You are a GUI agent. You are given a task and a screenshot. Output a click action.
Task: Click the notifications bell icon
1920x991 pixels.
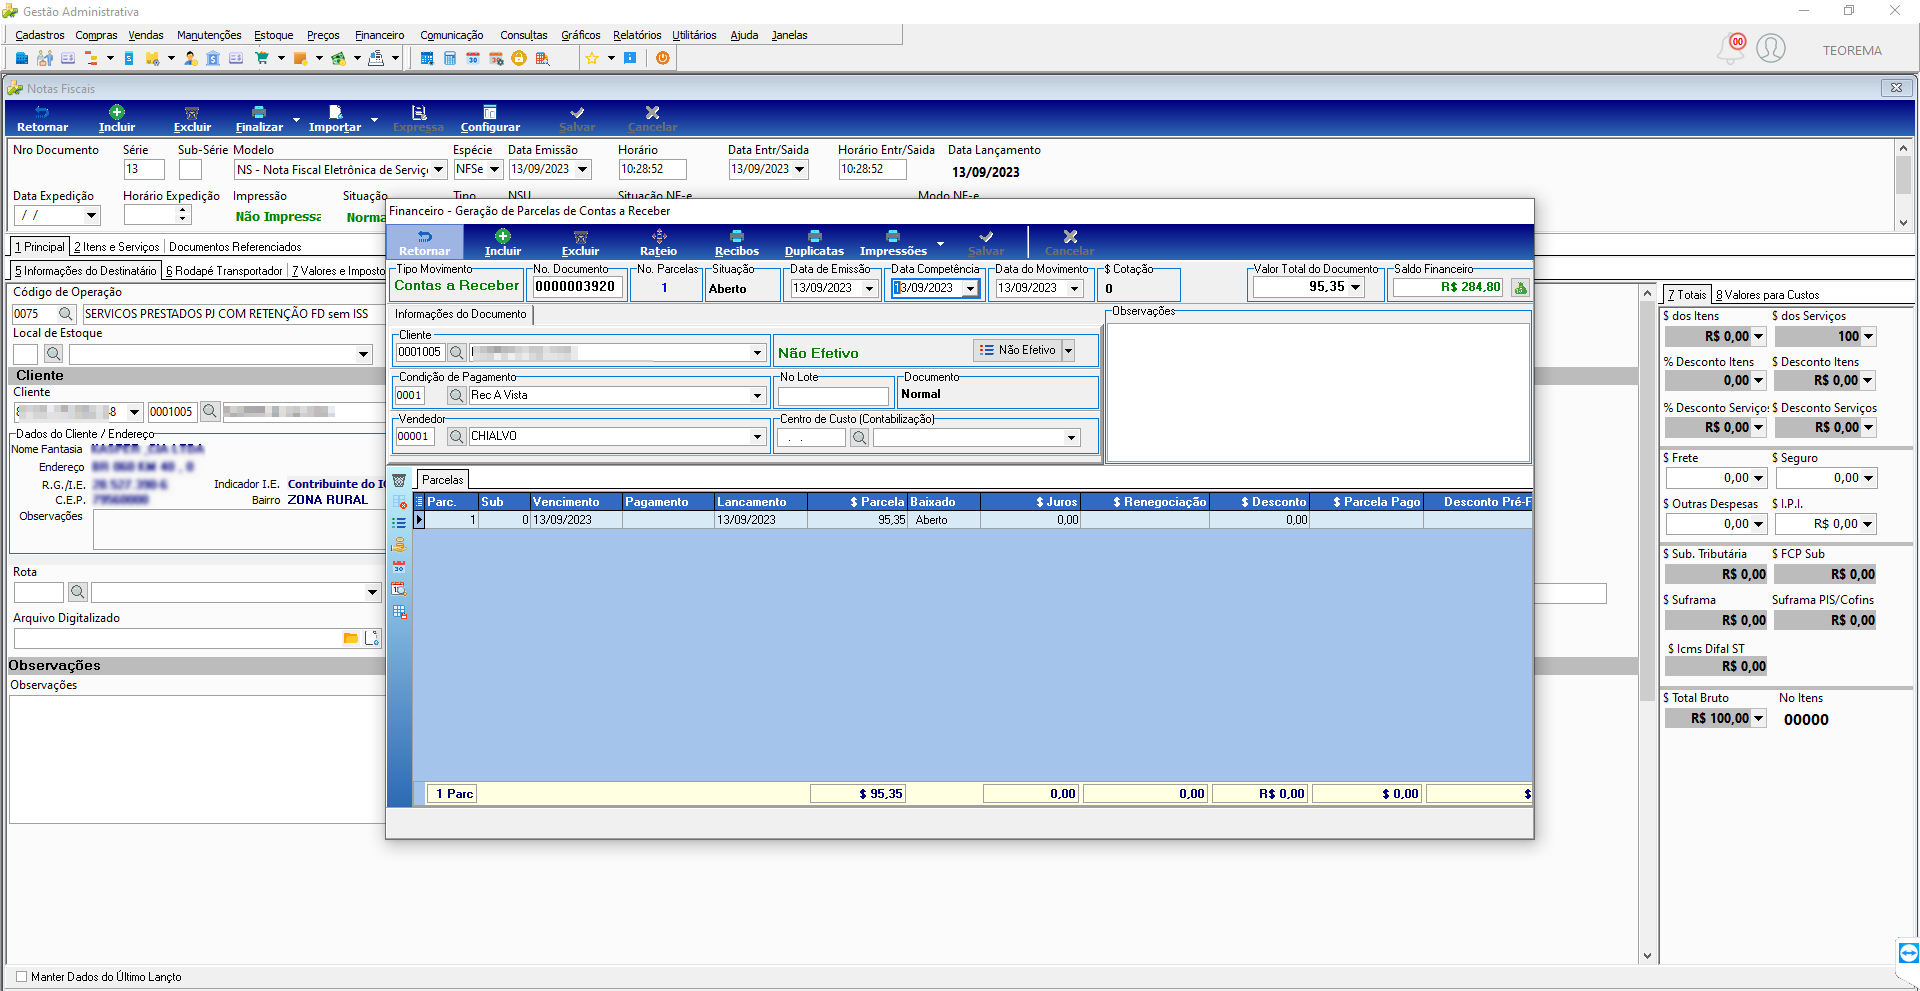tap(1731, 48)
